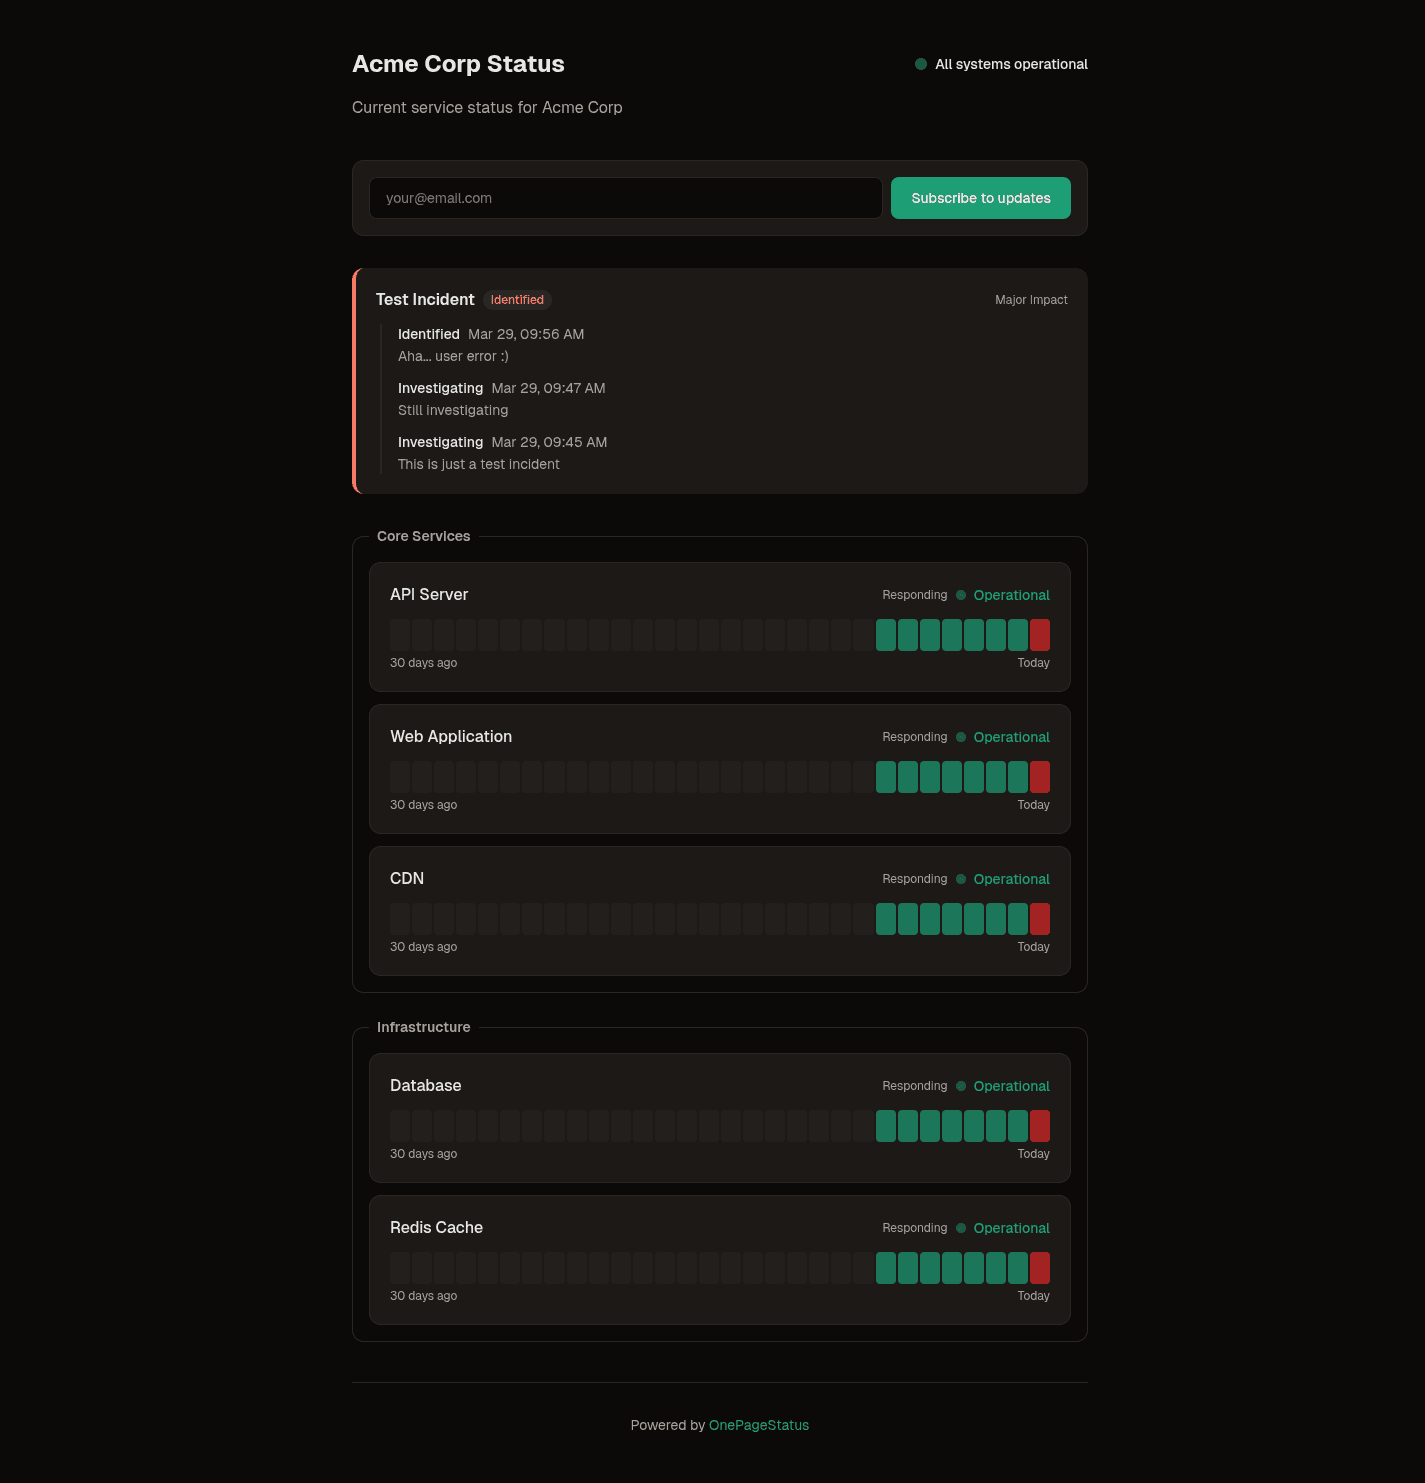Click the red uptime bar for API Server
This screenshot has width=1425, height=1483.
click(x=1040, y=634)
